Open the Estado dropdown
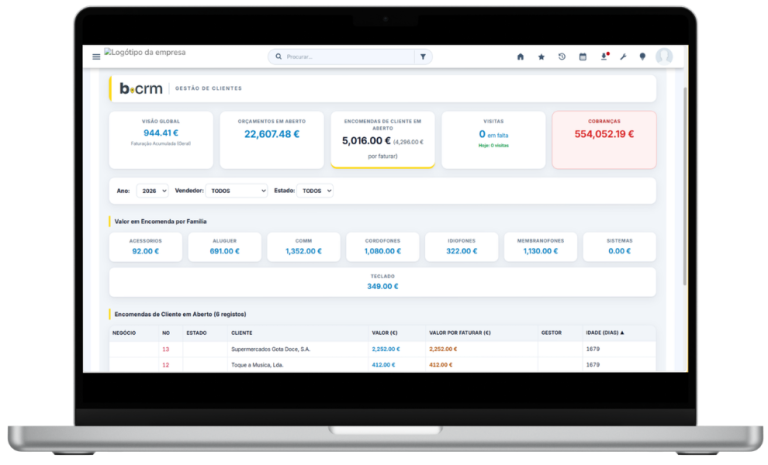This screenshot has width=768, height=465. point(315,191)
